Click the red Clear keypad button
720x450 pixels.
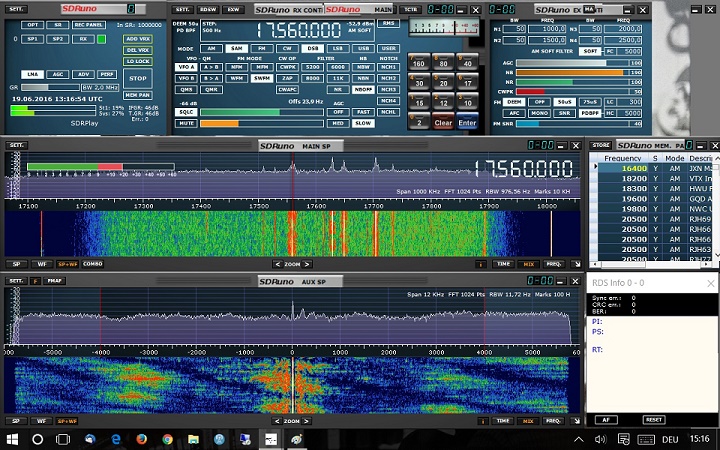[x=443, y=121]
